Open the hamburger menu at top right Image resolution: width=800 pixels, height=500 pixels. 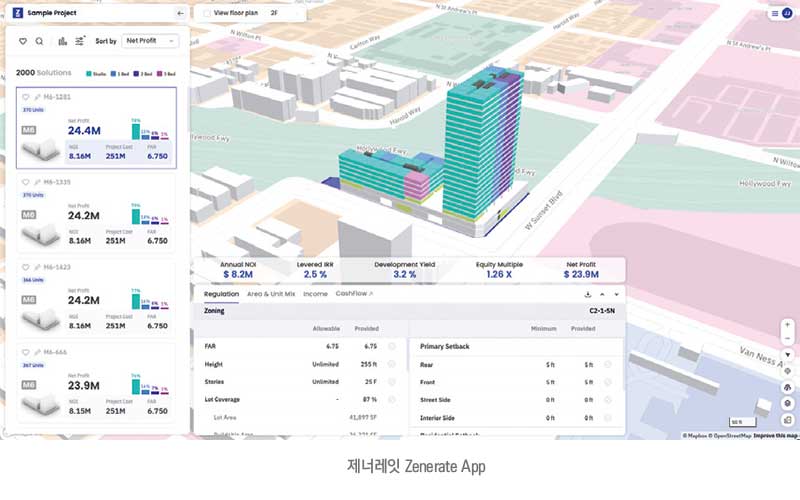[774, 14]
